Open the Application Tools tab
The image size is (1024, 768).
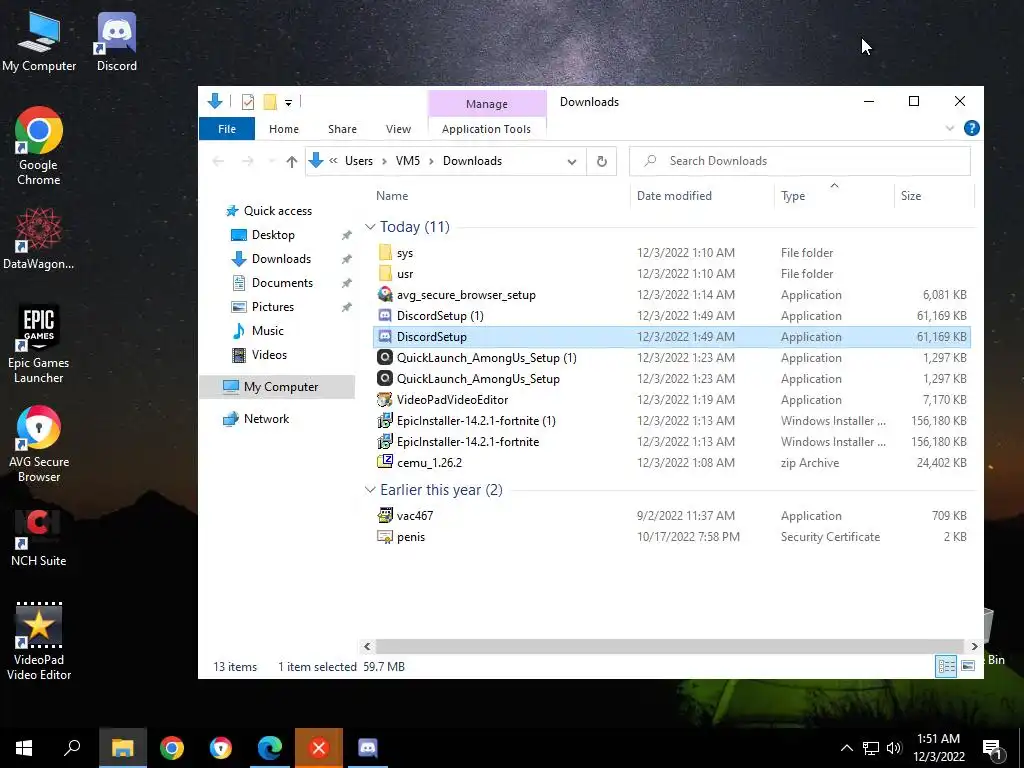487,129
